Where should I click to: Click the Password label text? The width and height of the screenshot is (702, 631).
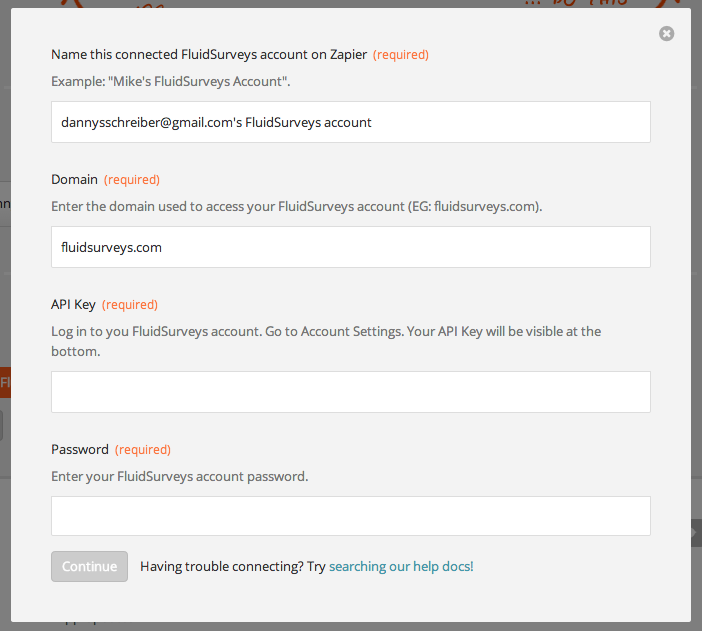80,449
